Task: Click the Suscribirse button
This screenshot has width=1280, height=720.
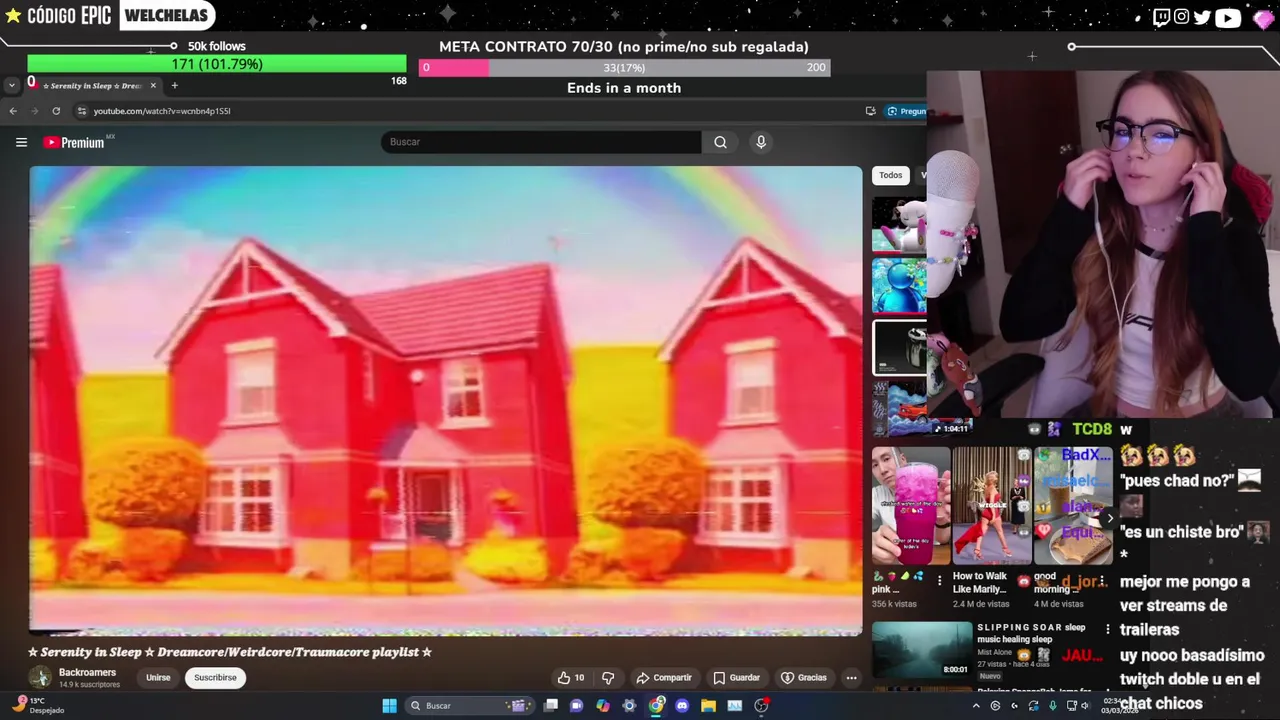Action: click(x=215, y=677)
